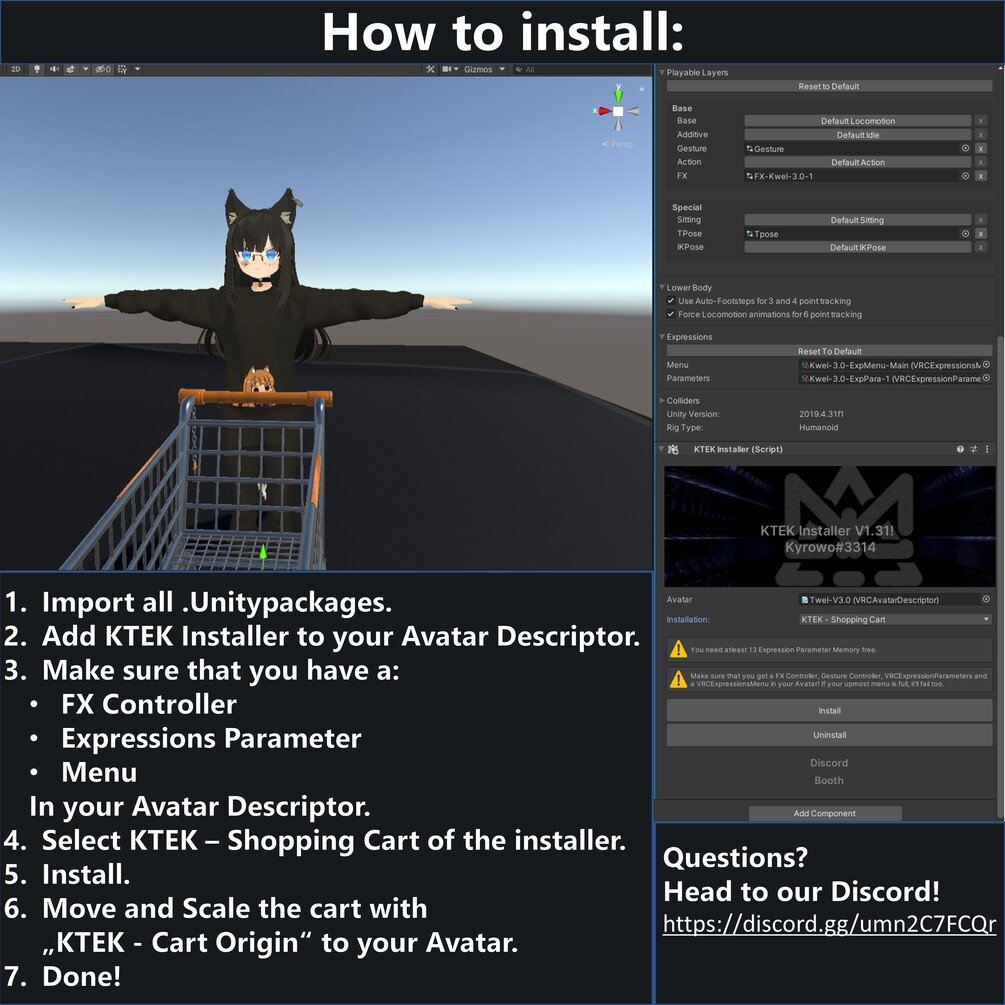Viewport: 1005px width, 1005px height.
Task: Remove the FX layer with its x button
Action: [x=981, y=176]
